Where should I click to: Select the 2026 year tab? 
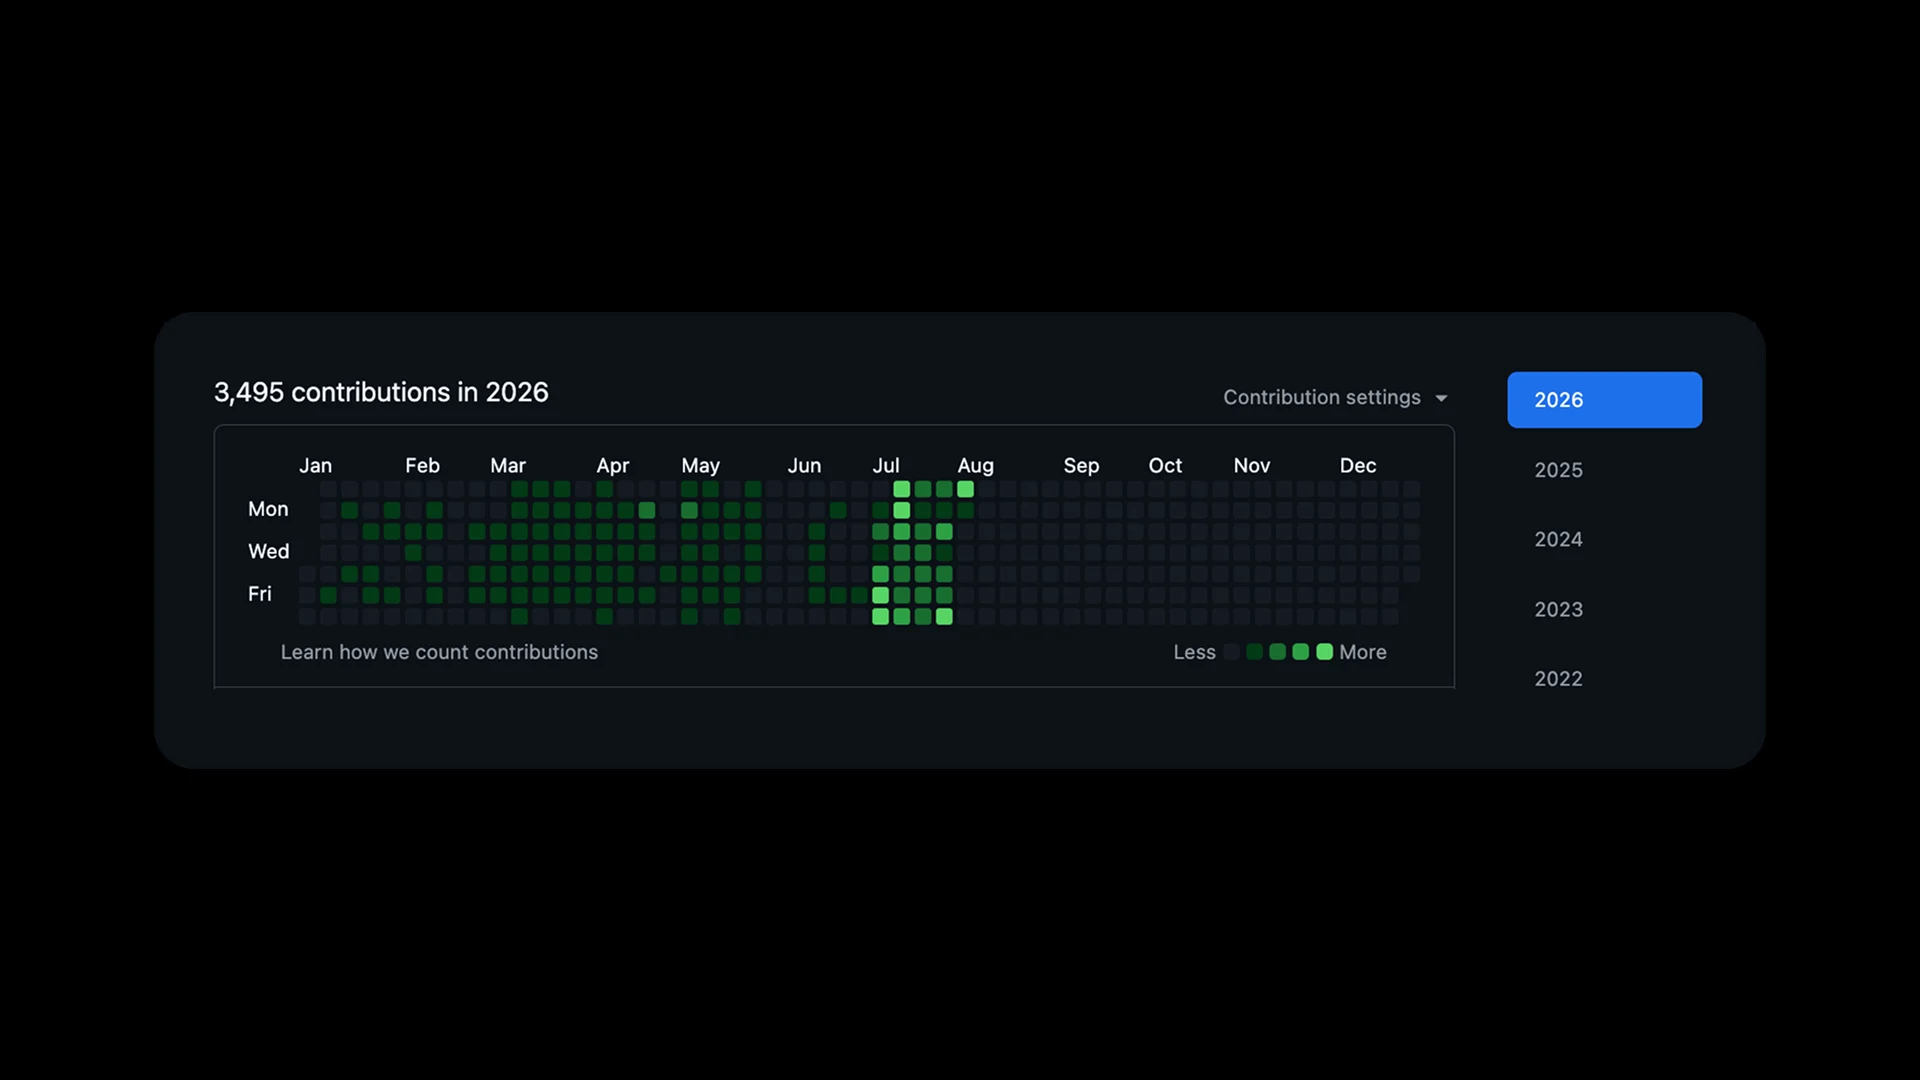(1604, 400)
